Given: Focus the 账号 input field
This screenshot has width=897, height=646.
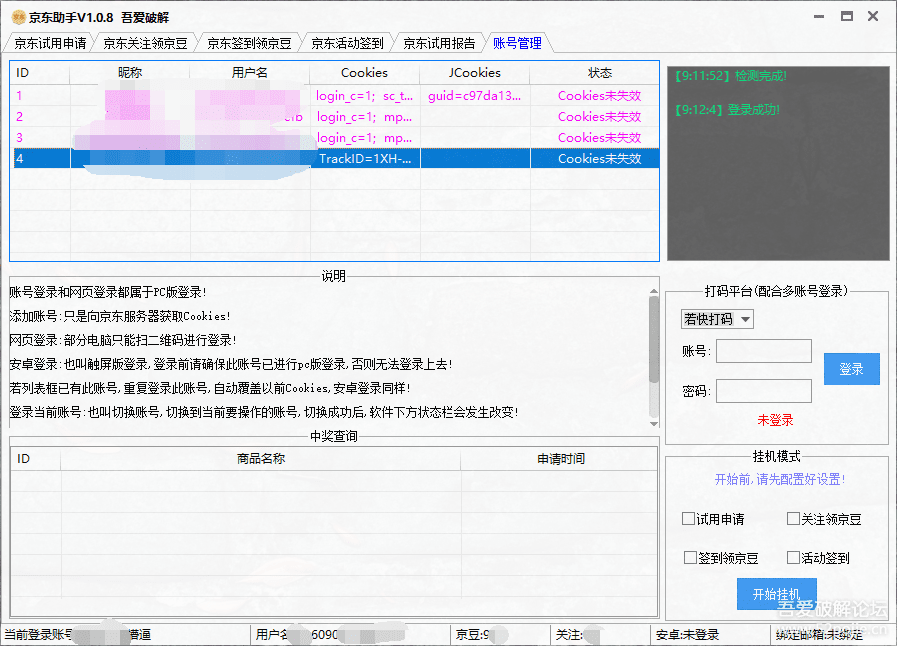Looking at the screenshot, I should tap(764, 351).
